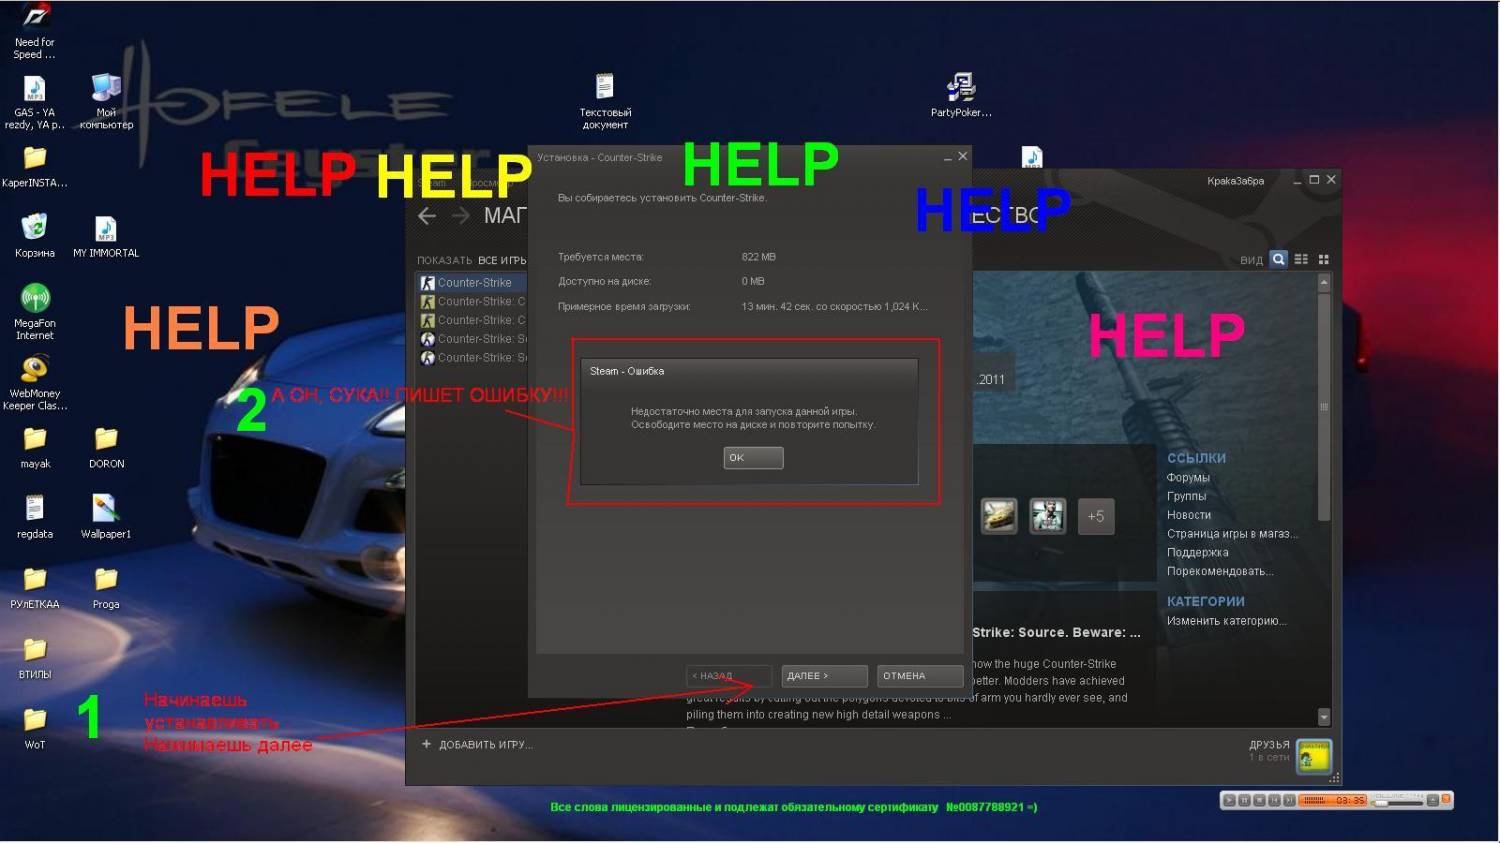This screenshot has height=843, width=1500.
Task: Click ДАЛЕЕ in the install wizard
Action: (824, 676)
